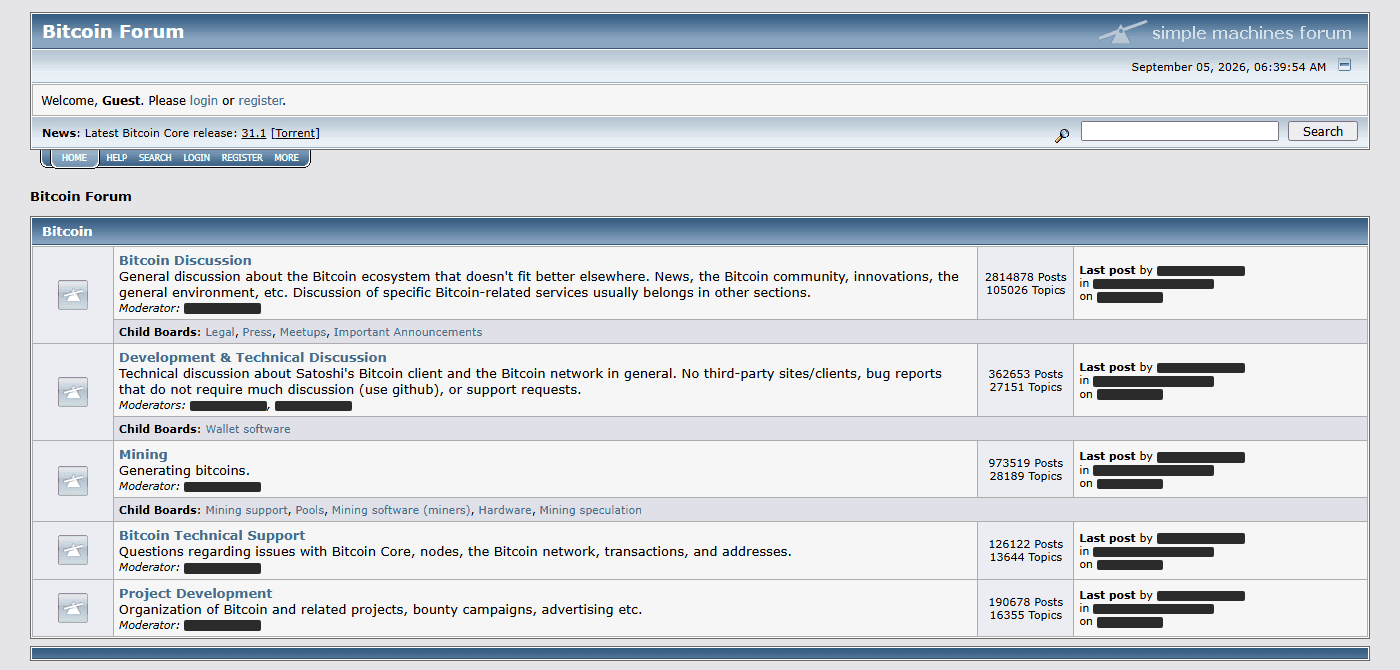Screen dimensions: 1400x670
Task: Click the magnifier icon beside search box
Action: (1062, 135)
